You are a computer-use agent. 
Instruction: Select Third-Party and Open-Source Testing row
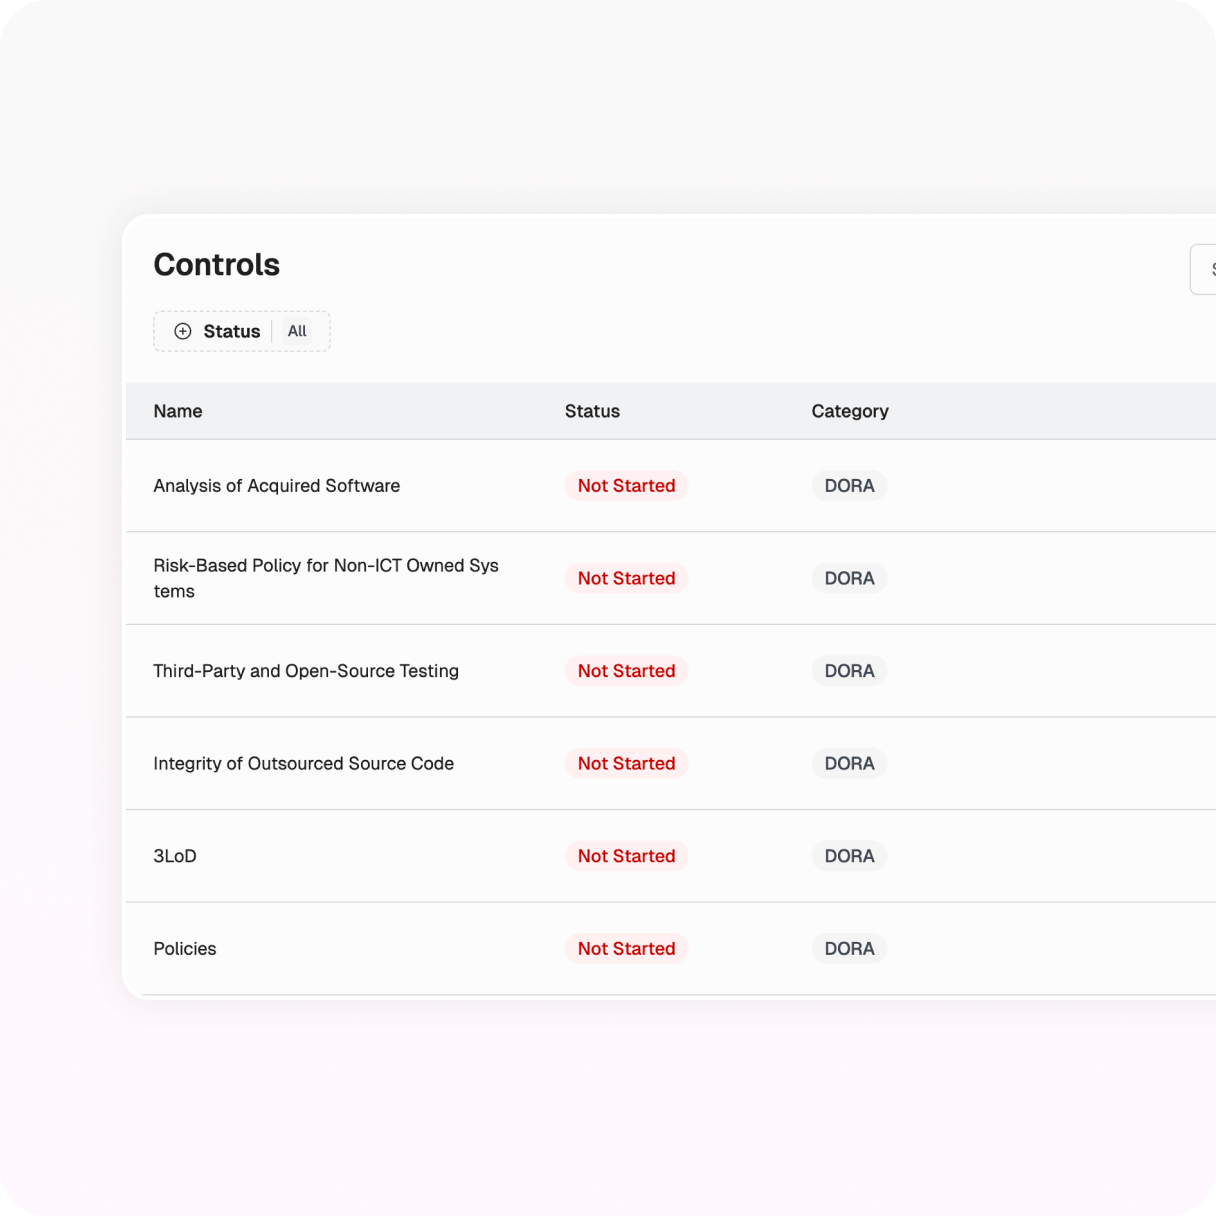[306, 671]
